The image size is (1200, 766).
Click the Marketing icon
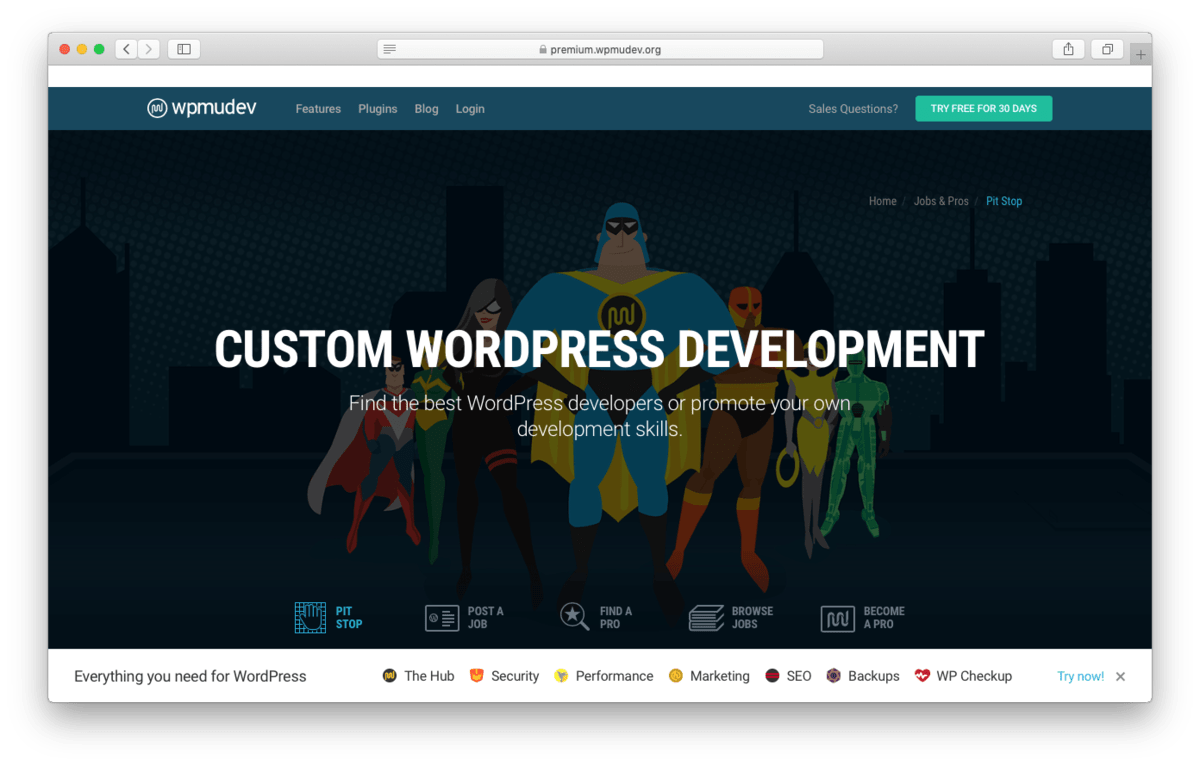pyautogui.click(x=676, y=676)
